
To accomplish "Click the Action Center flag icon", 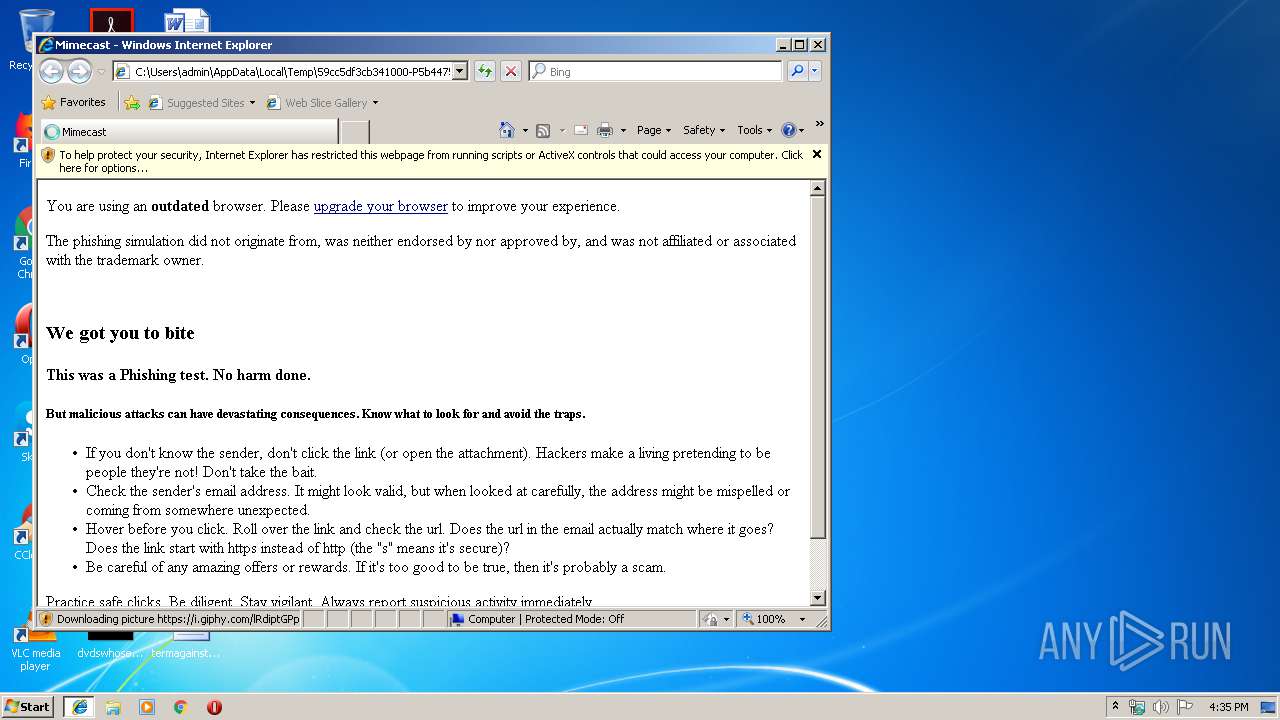I will pos(1185,707).
